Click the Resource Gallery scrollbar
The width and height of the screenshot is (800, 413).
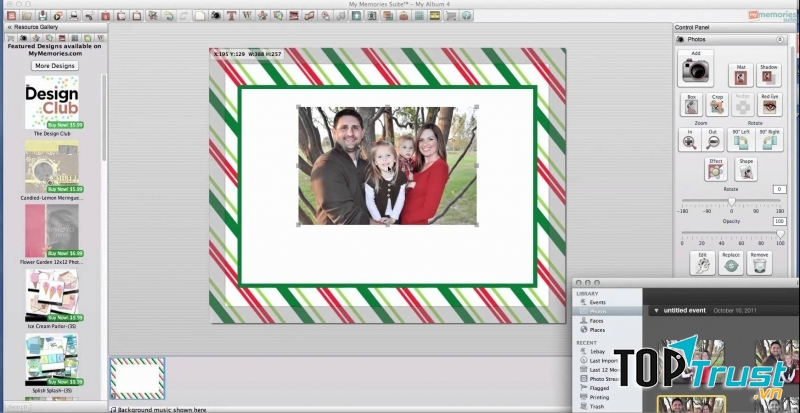(x=104, y=117)
